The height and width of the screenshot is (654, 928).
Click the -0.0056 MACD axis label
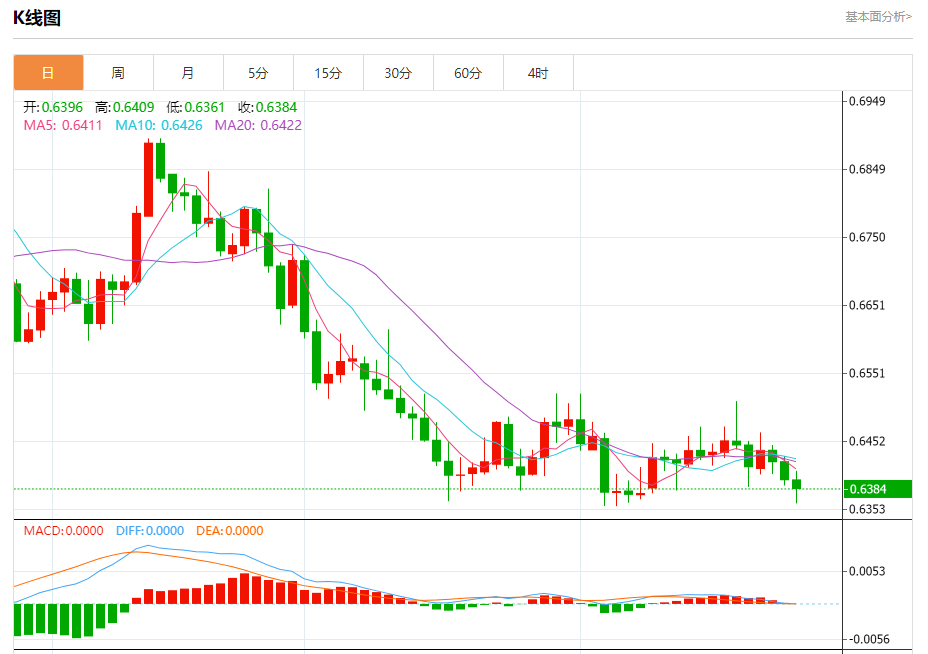point(867,639)
